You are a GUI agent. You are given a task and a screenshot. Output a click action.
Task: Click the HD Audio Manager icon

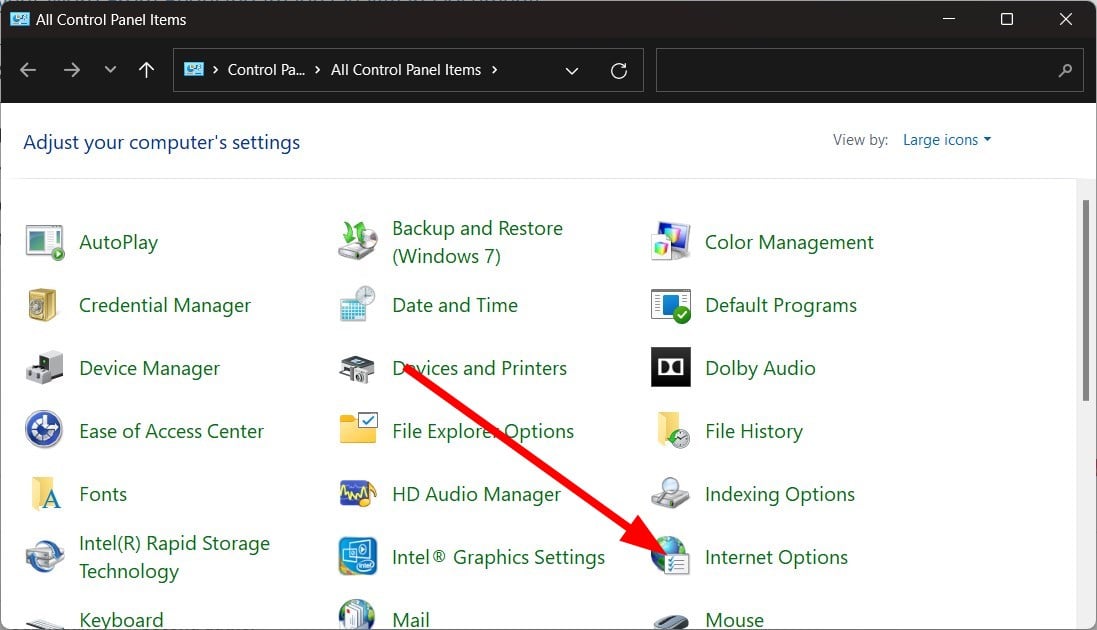click(358, 494)
